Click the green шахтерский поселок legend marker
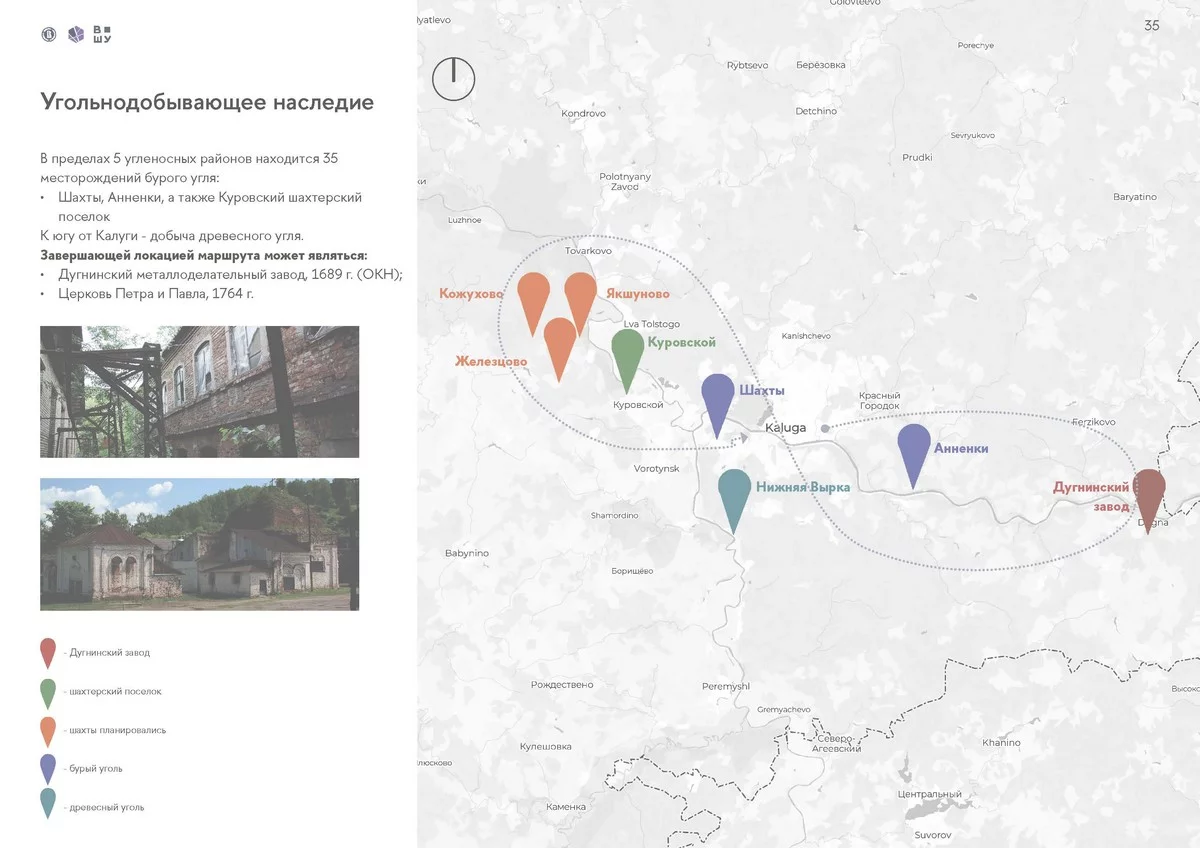This screenshot has height=848, width=1200. (x=48, y=691)
